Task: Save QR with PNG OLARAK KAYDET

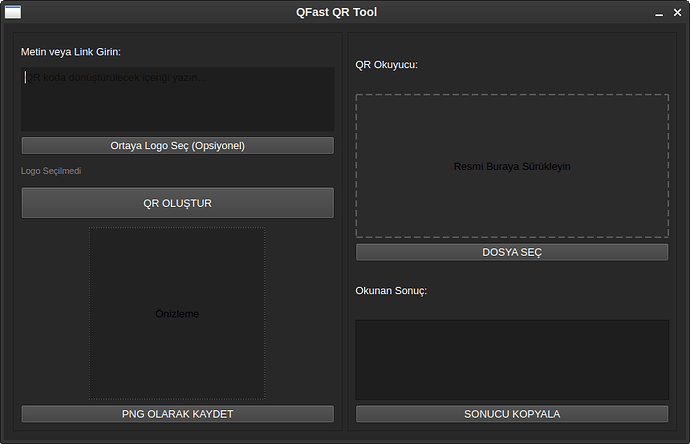Action: pos(177,414)
